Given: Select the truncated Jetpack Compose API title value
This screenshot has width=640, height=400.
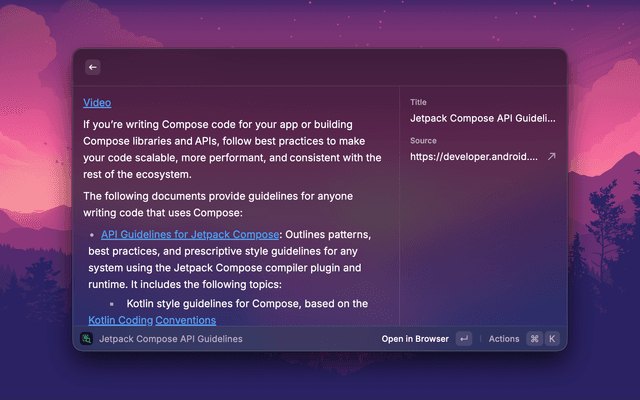Looking at the screenshot, I should [483, 118].
